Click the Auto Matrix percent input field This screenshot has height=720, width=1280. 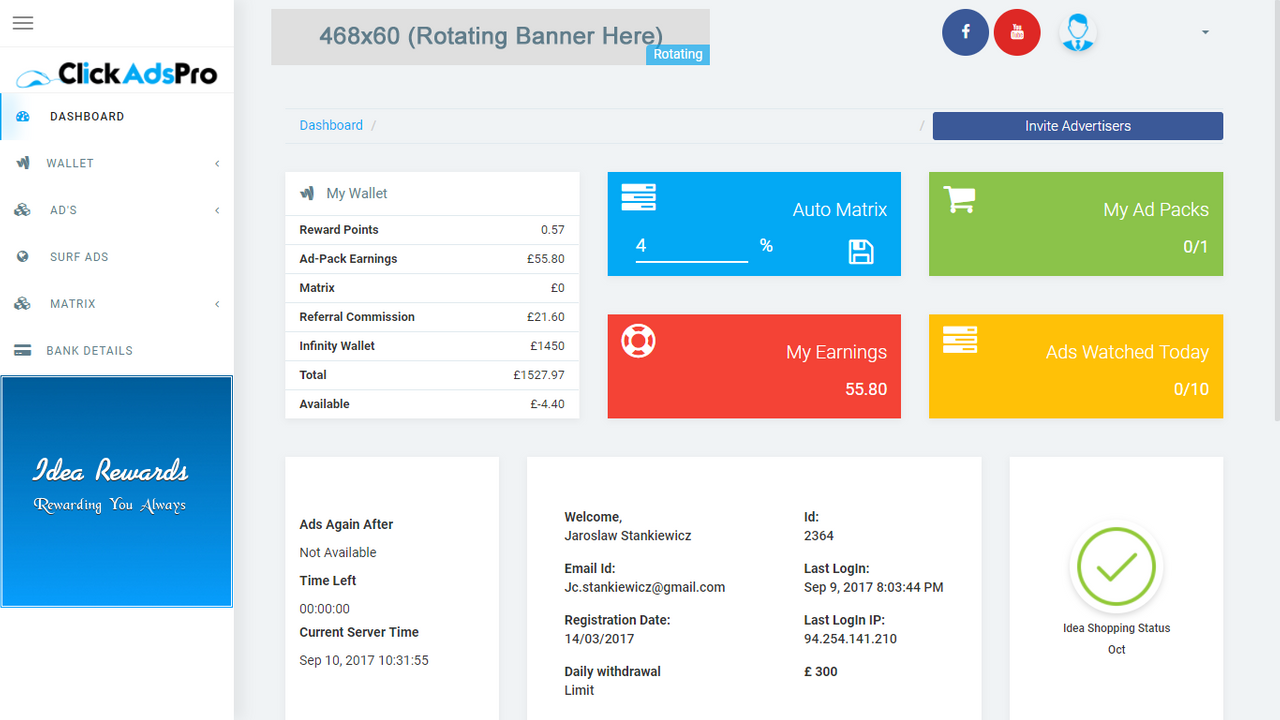(x=692, y=246)
